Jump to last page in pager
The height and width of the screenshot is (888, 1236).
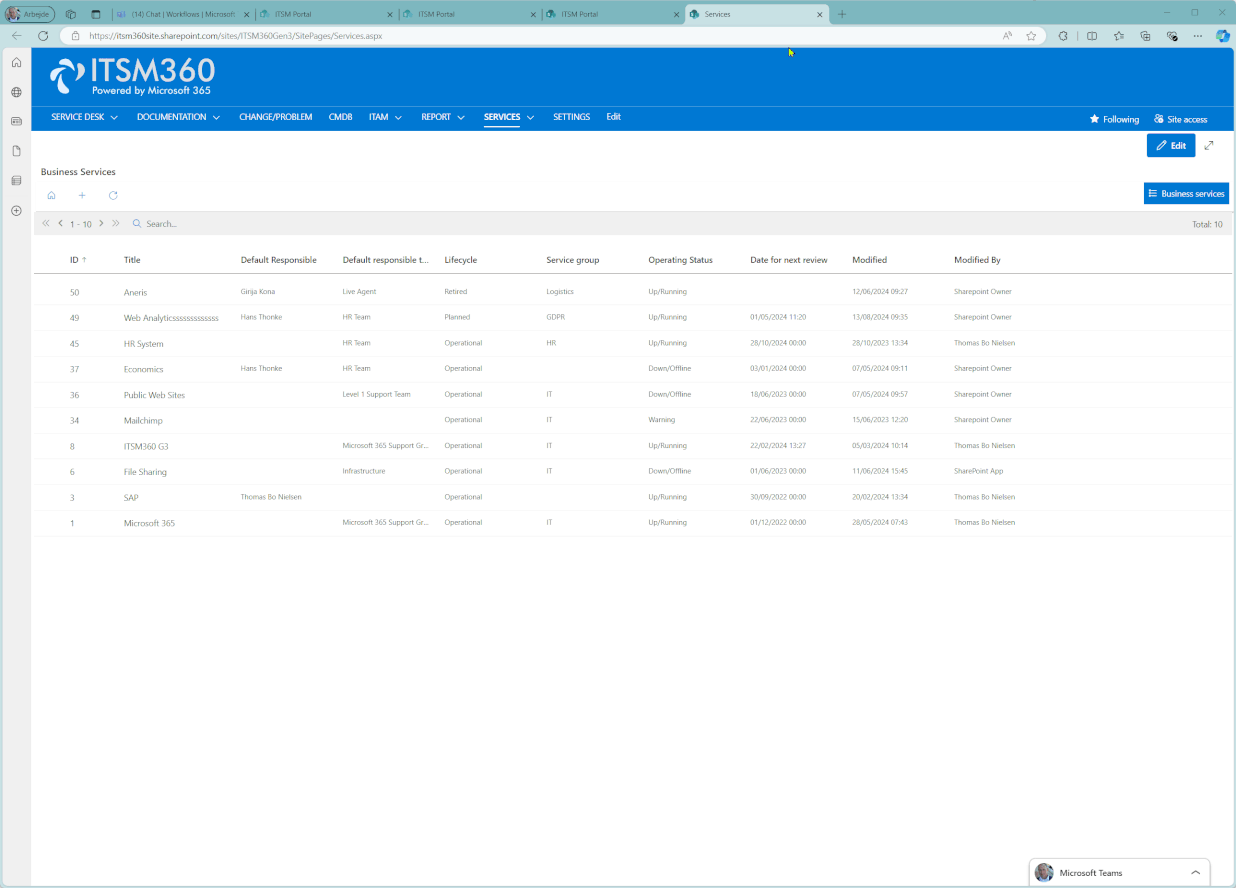point(116,224)
